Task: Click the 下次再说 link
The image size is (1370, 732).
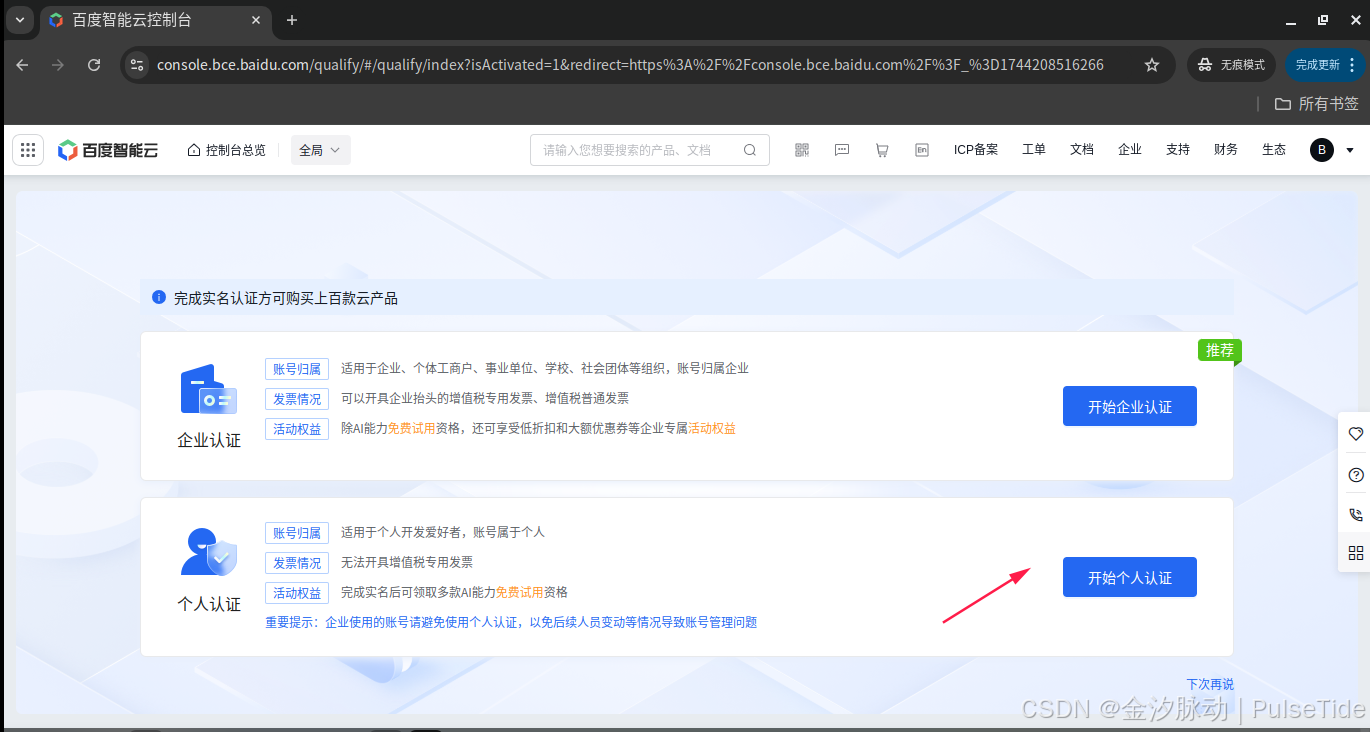Action: pos(1210,685)
